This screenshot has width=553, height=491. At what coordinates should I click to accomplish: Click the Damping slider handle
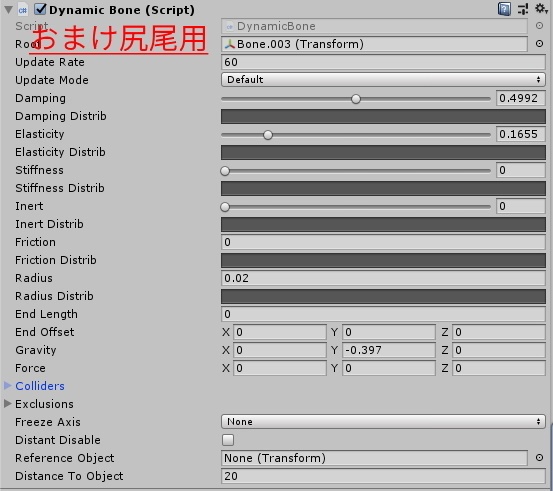click(x=356, y=99)
